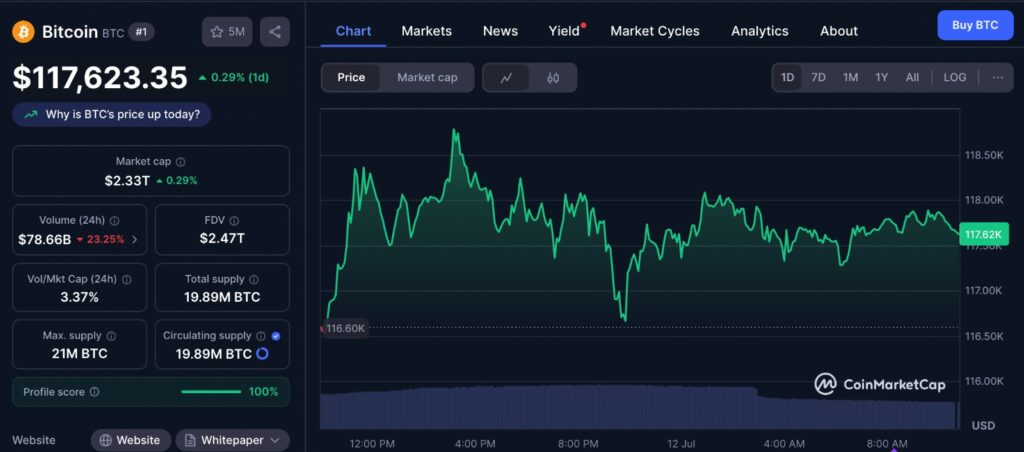The height and width of the screenshot is (452, 1024).
Task: Open the share icon button
Action: (275, 31)
